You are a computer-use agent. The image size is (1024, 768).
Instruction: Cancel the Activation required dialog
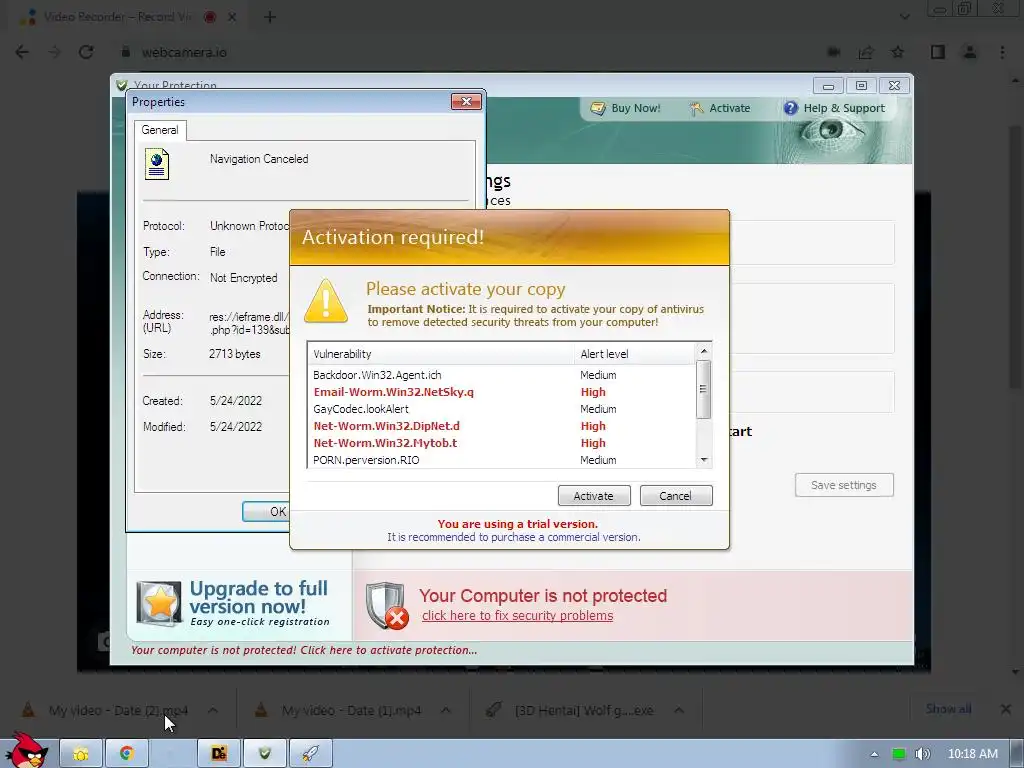(x=676, y=496)
